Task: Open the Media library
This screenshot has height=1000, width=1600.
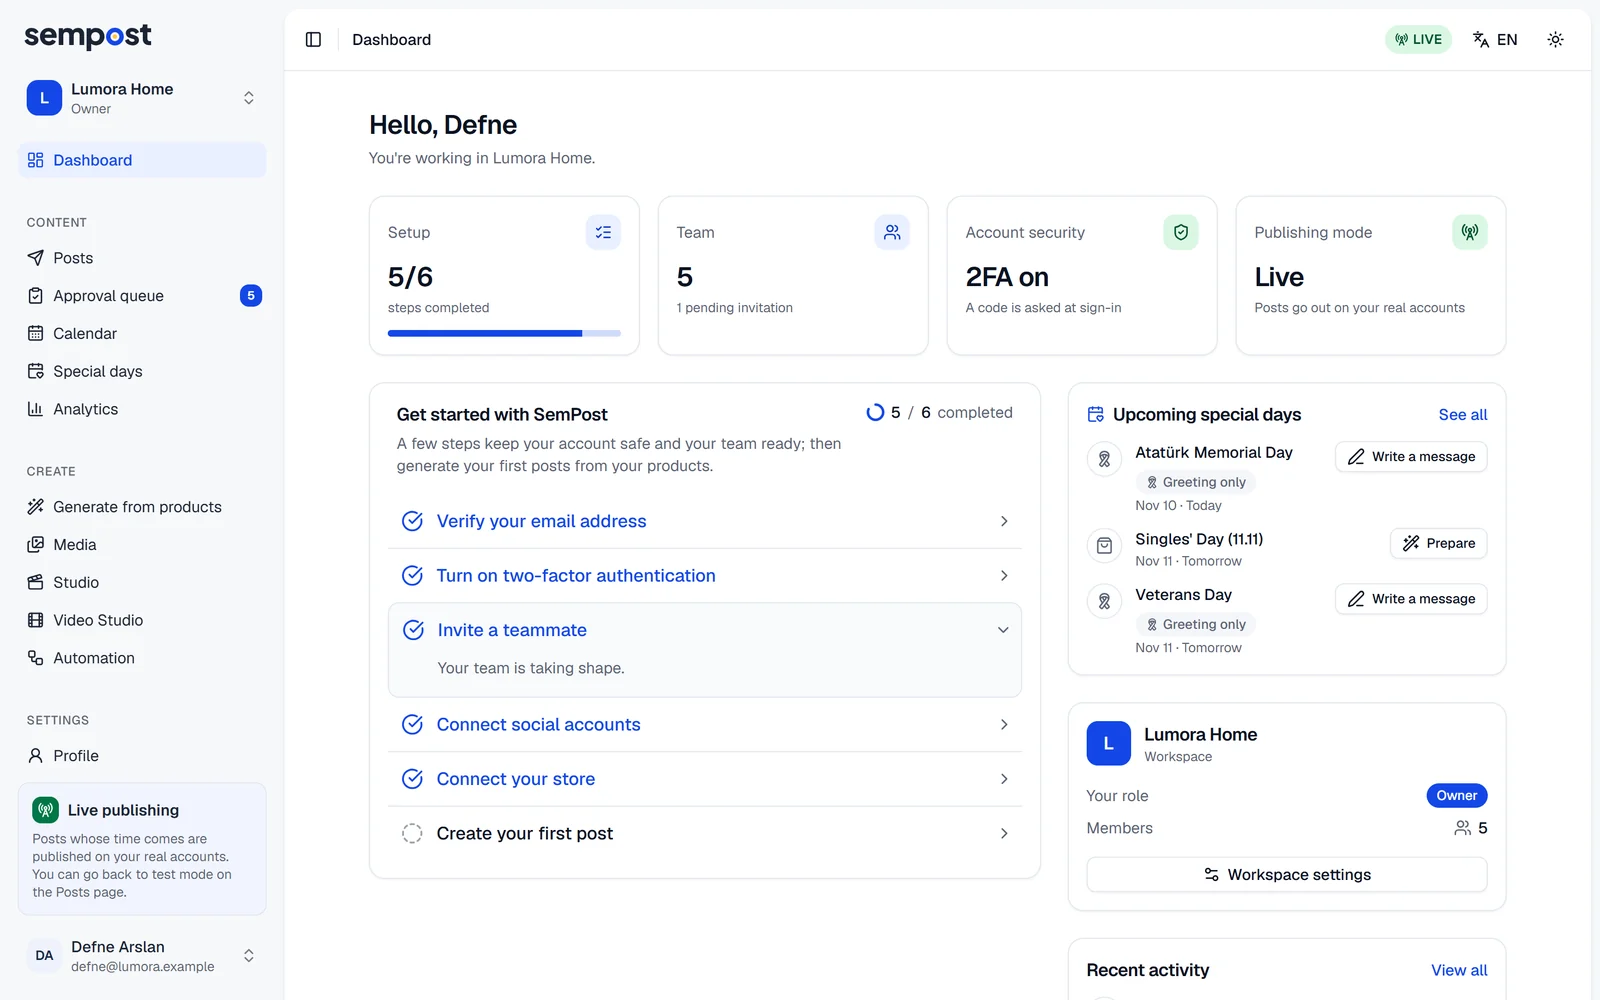Action: click(142, 545)
